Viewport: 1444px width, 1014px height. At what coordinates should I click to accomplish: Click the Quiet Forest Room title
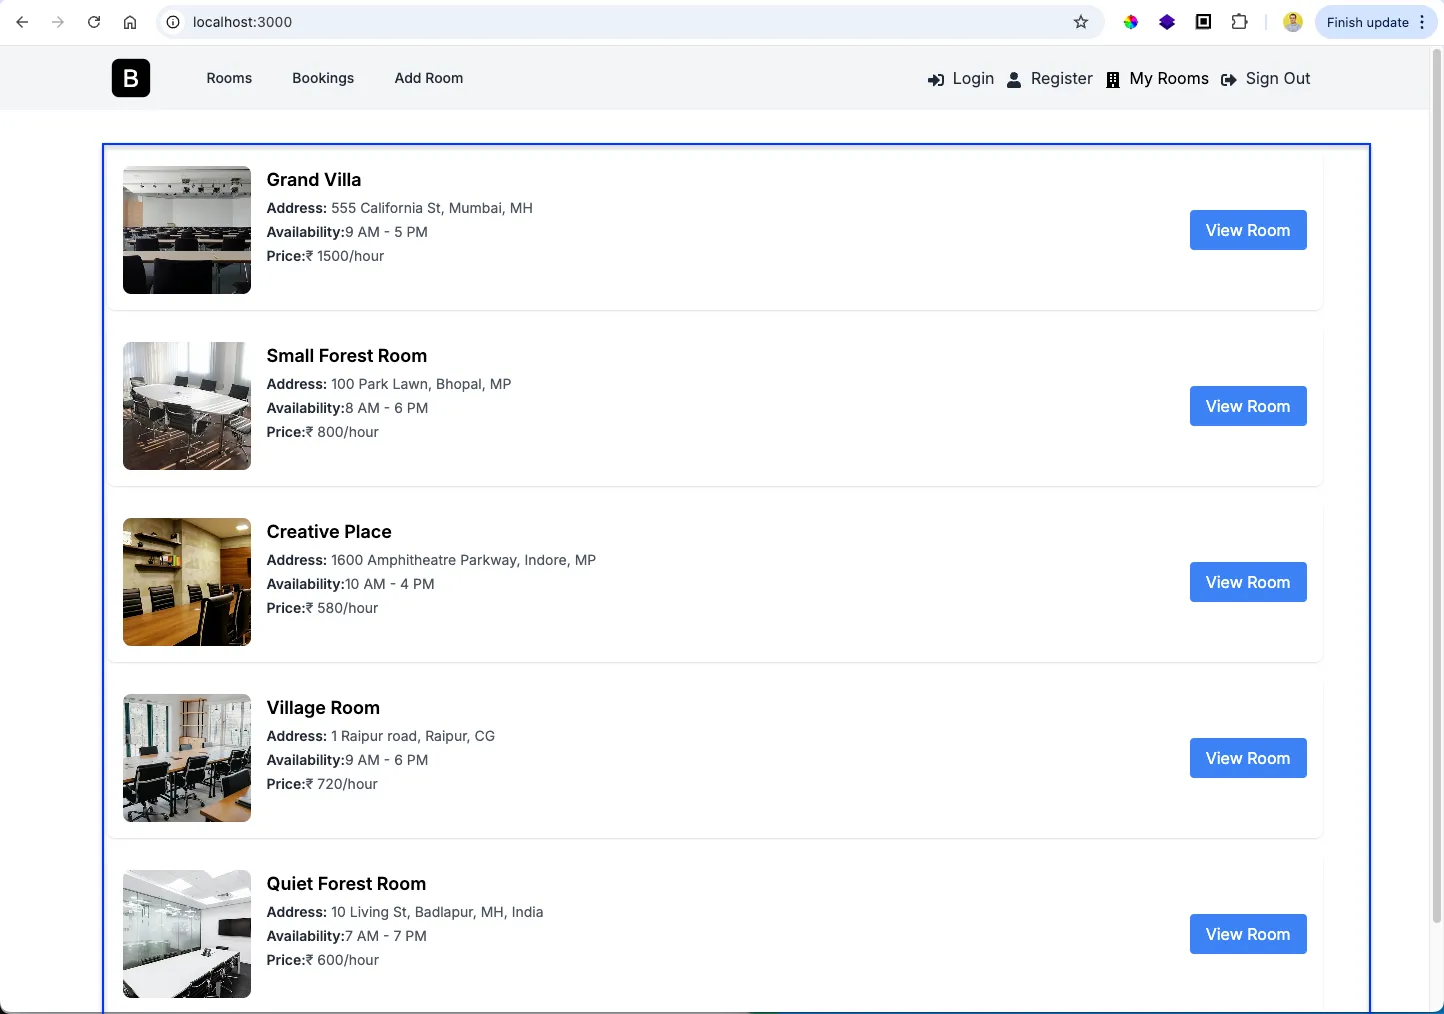click(346, 884)
